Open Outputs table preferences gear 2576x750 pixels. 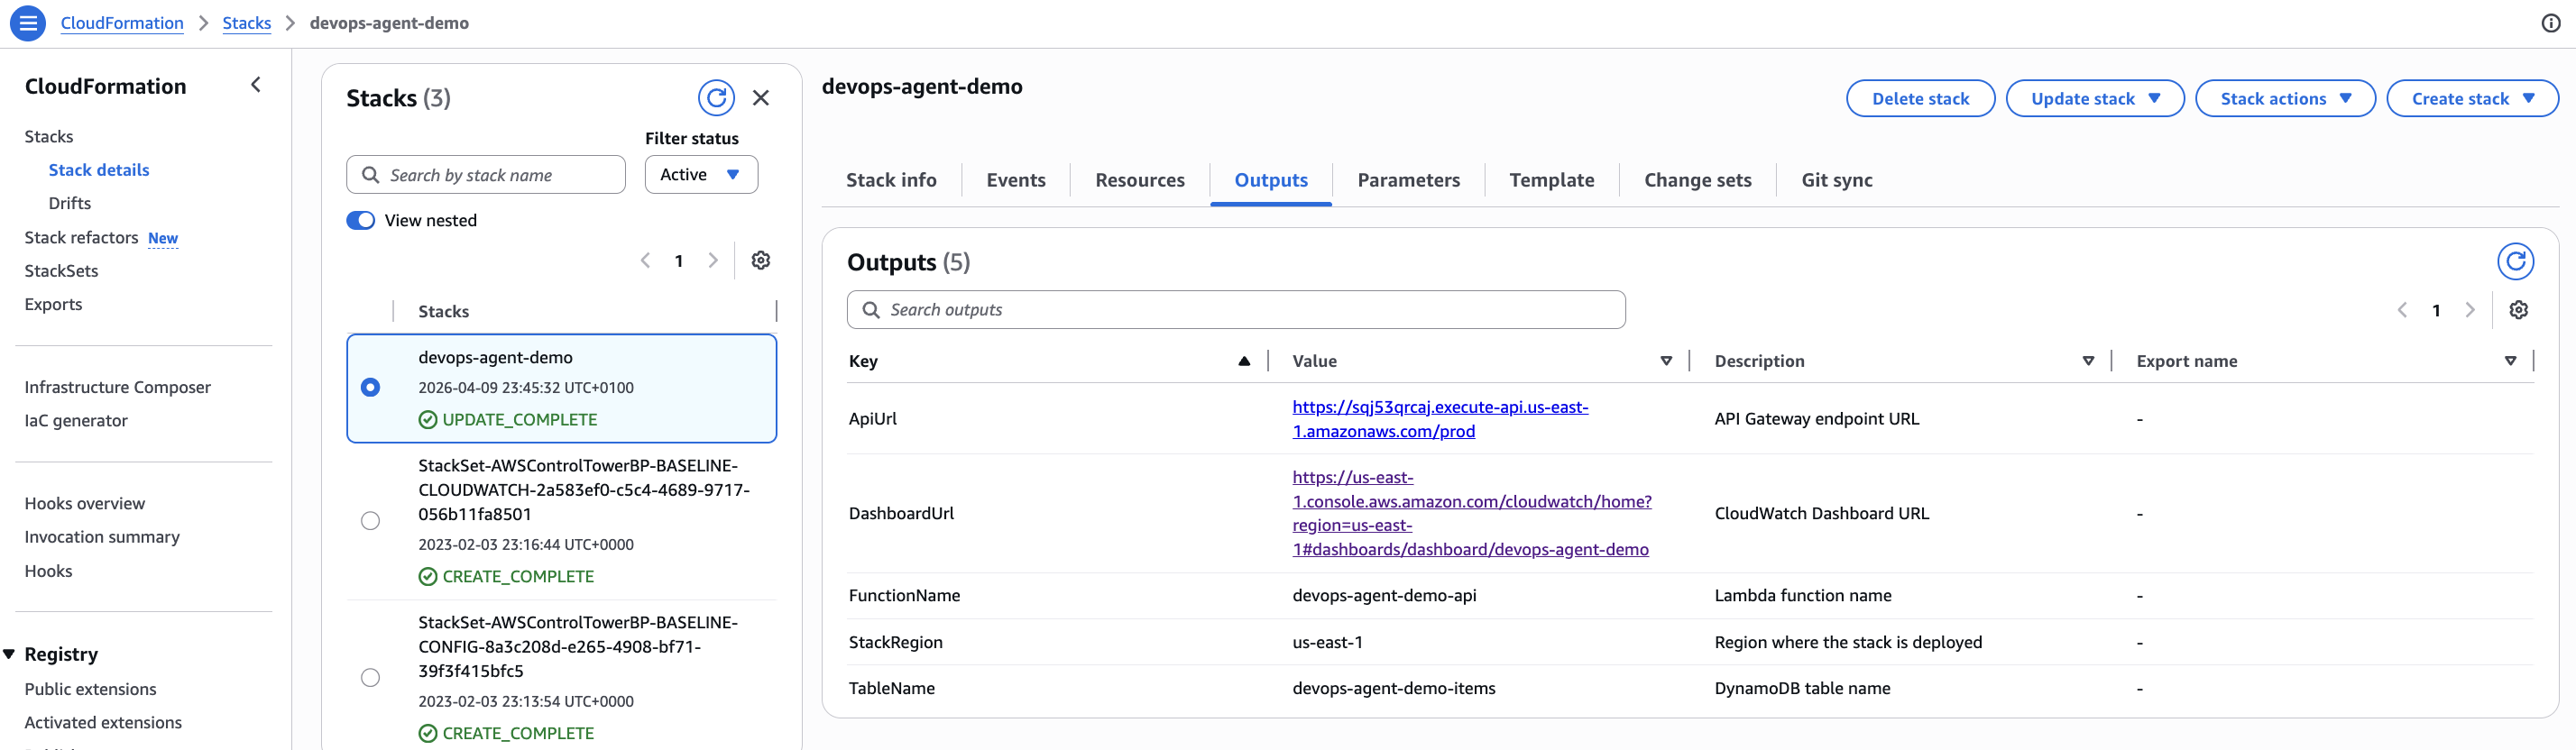coord(2518,310)
